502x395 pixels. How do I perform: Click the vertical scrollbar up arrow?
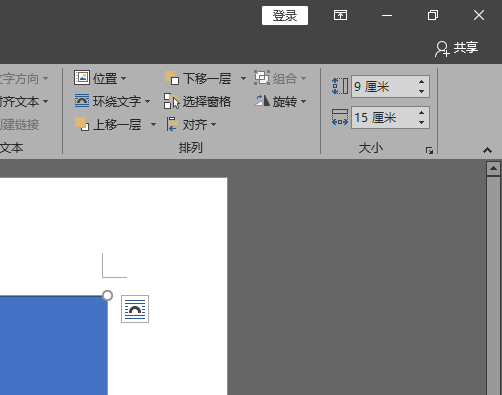[493, 169]
